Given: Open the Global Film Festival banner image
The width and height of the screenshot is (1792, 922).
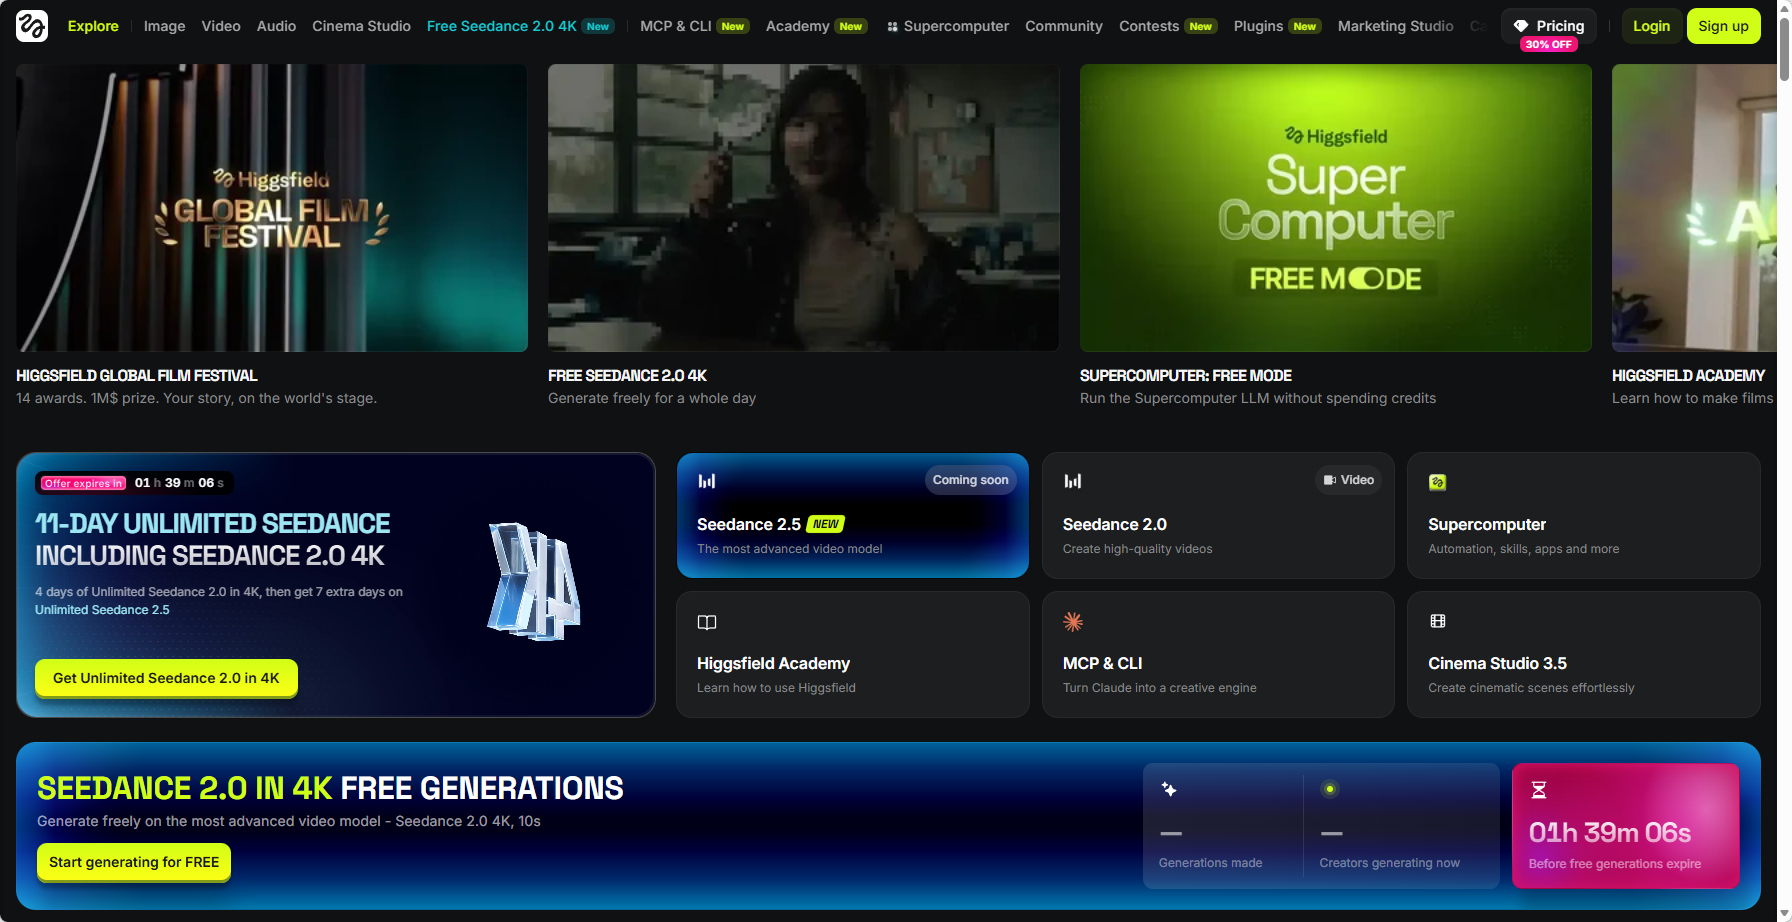Looking at the screenshot, I should 272,208.
